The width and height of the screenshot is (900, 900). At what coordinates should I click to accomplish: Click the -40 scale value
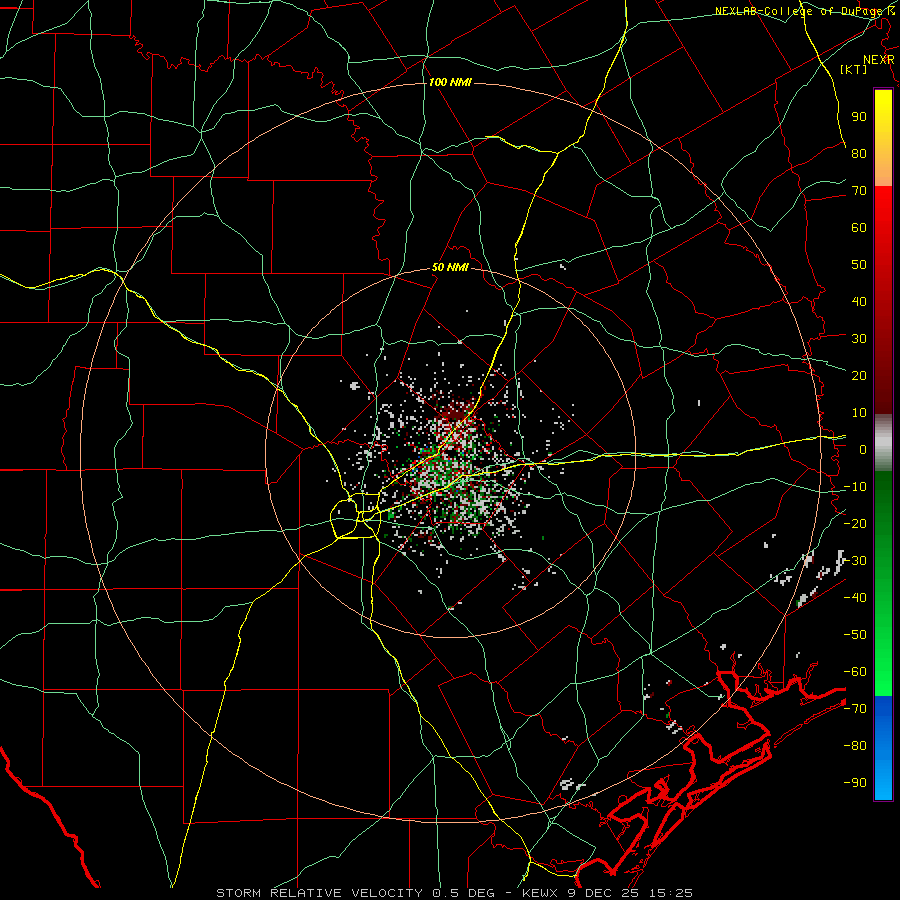click(x=855, y=598)
